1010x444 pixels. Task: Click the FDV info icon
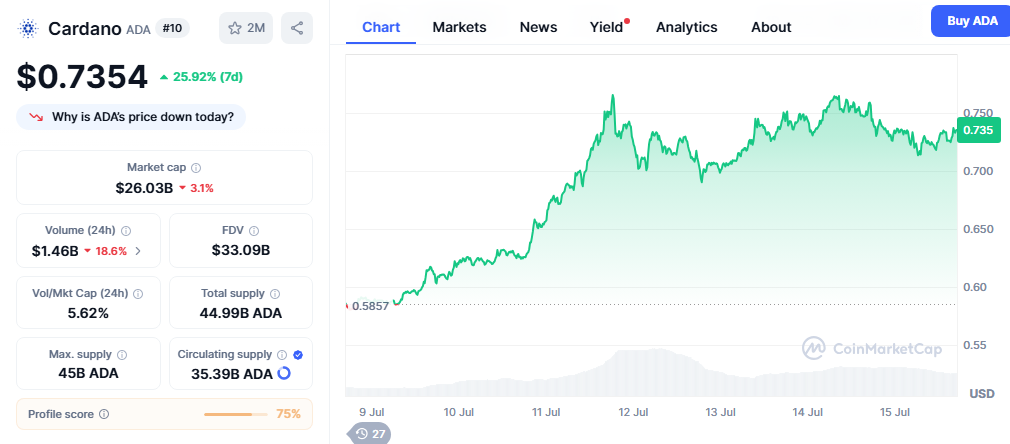[x=254, y=231]
